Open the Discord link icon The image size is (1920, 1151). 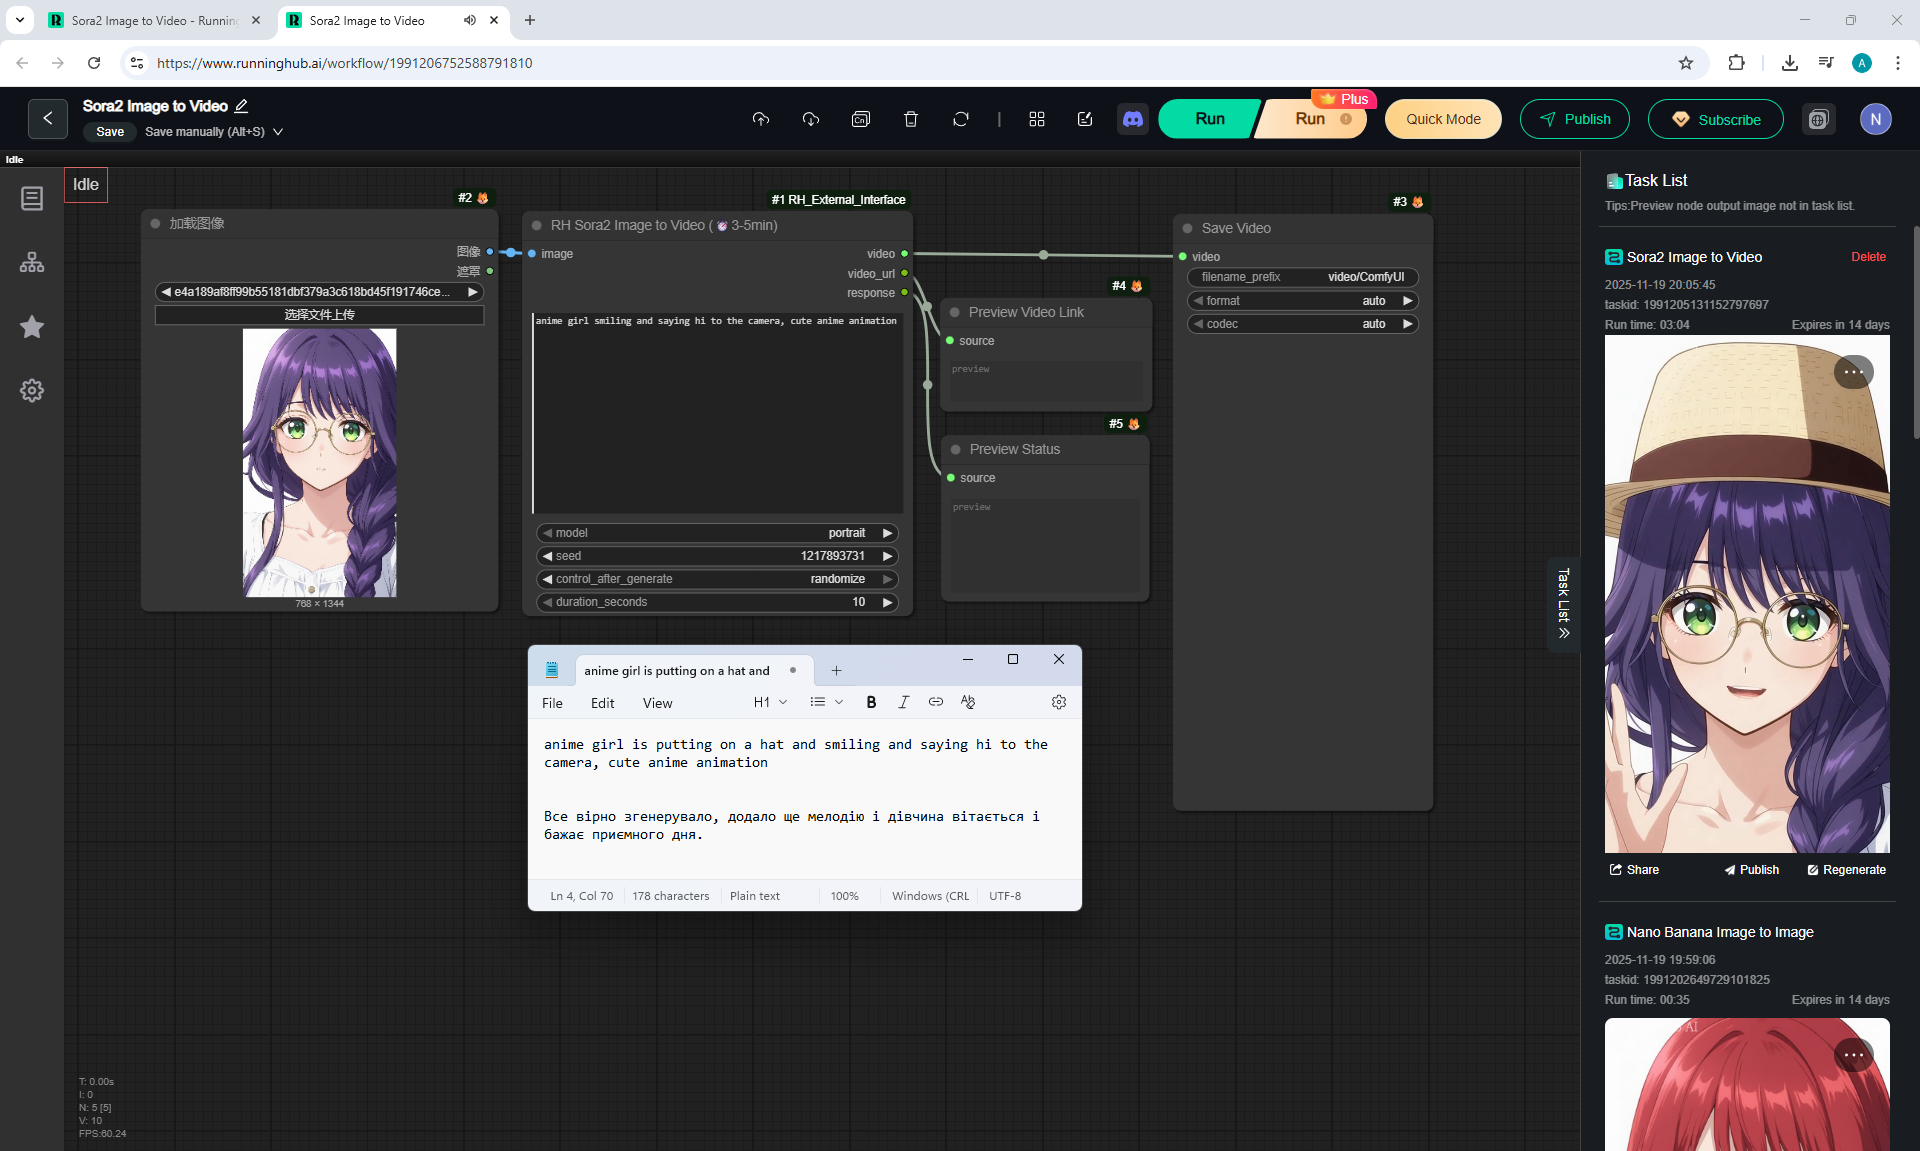[1132, 119]
